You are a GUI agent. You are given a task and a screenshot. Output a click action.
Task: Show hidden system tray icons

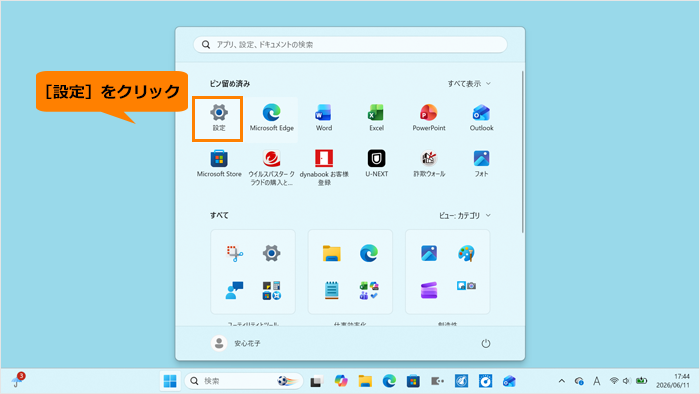562,381
